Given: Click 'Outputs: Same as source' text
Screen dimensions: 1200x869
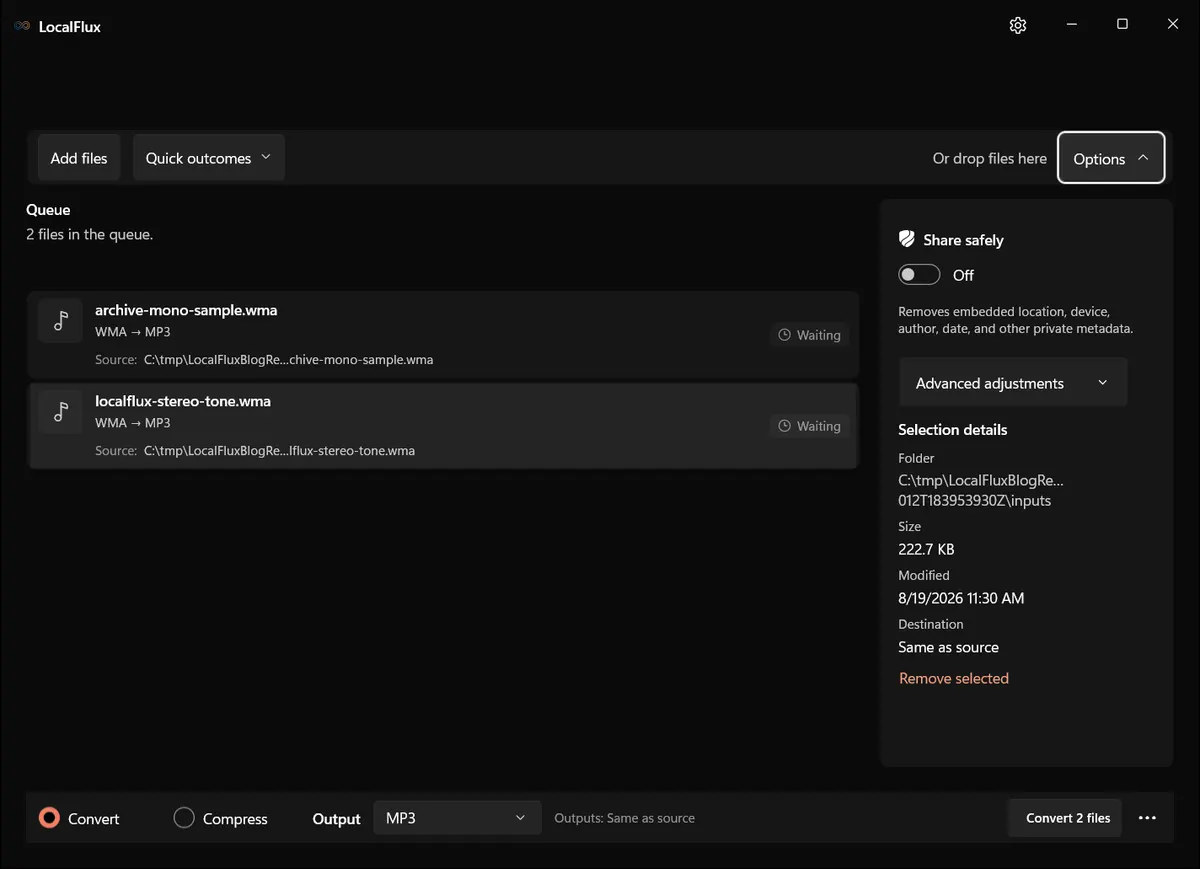Looking at the screenshot, I should [x=625, y=818].
